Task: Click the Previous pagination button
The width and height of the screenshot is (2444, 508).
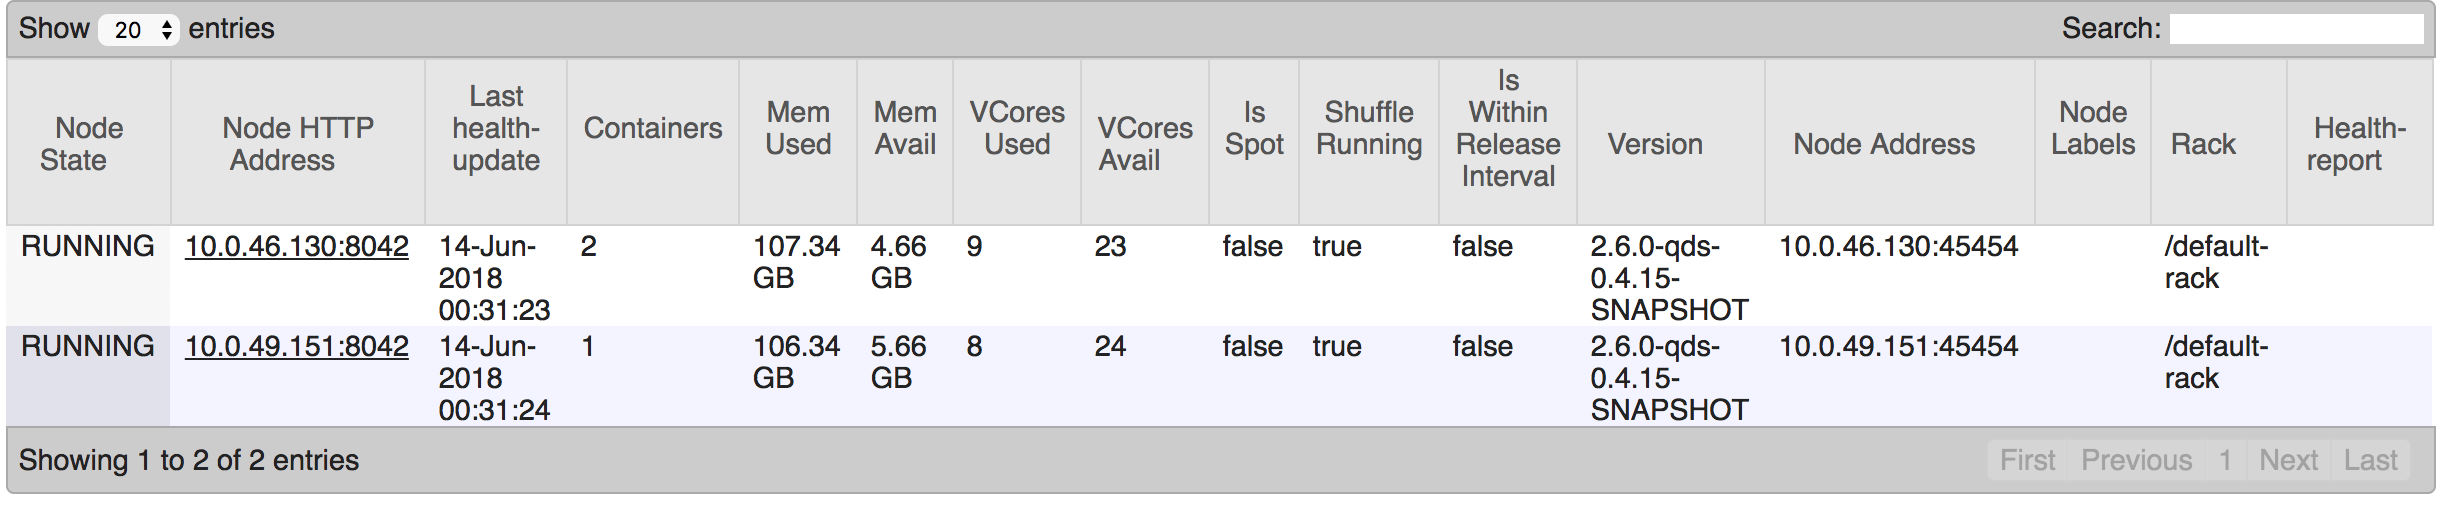Action: pyautogui.click(x=2136, y=460)
